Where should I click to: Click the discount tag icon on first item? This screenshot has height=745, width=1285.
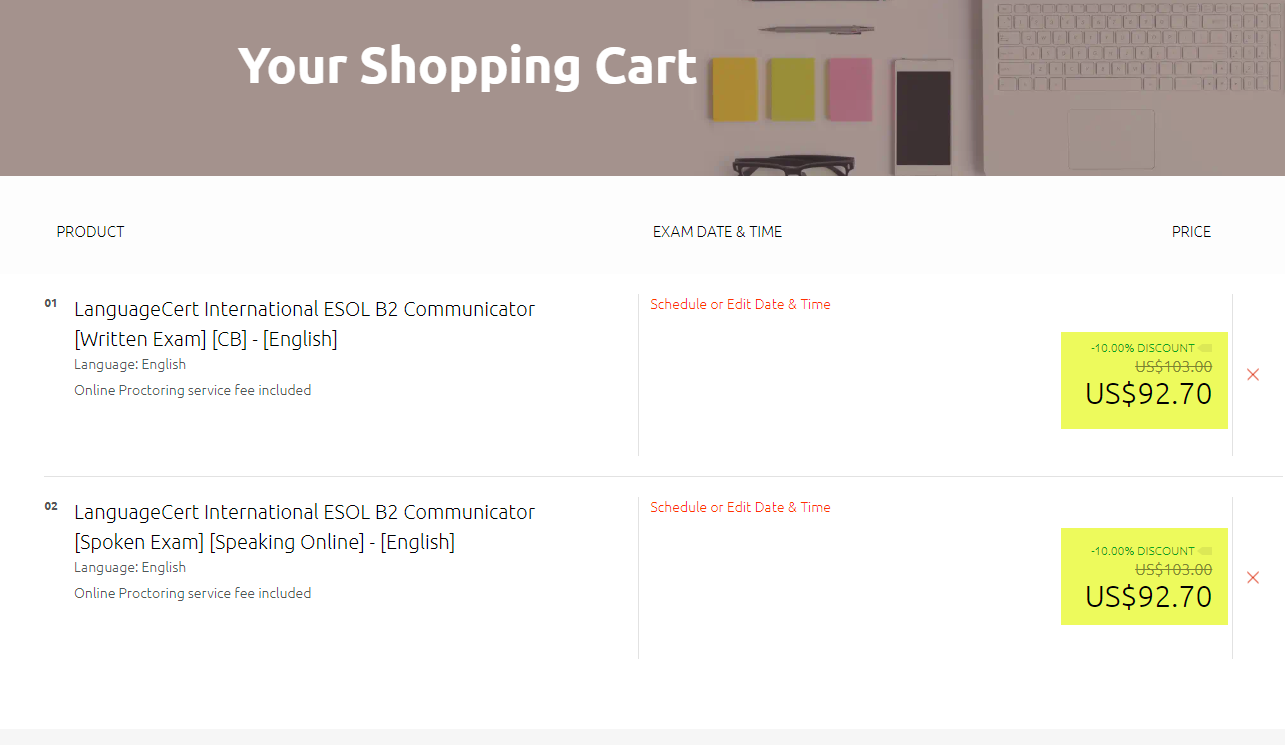(x=1205, y=348)
